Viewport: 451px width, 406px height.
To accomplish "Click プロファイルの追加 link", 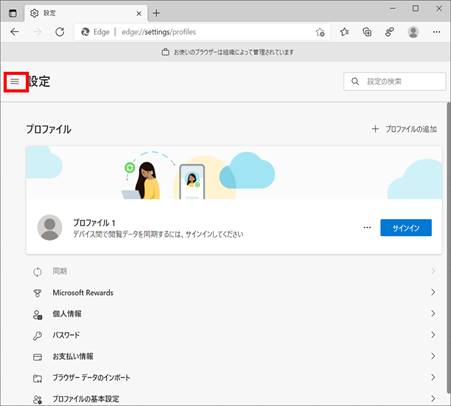I will (404, 129).
